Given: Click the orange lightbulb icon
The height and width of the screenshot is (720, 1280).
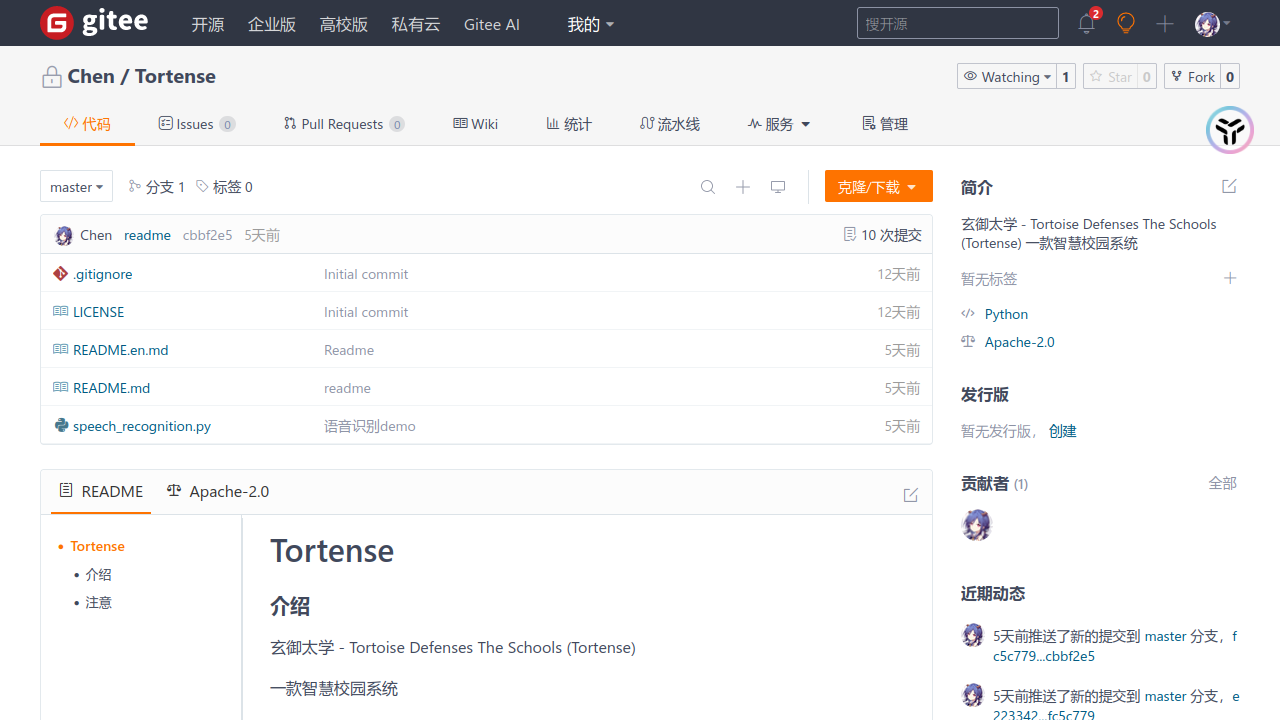Looking at the screenshot, I should point(1126,23).
